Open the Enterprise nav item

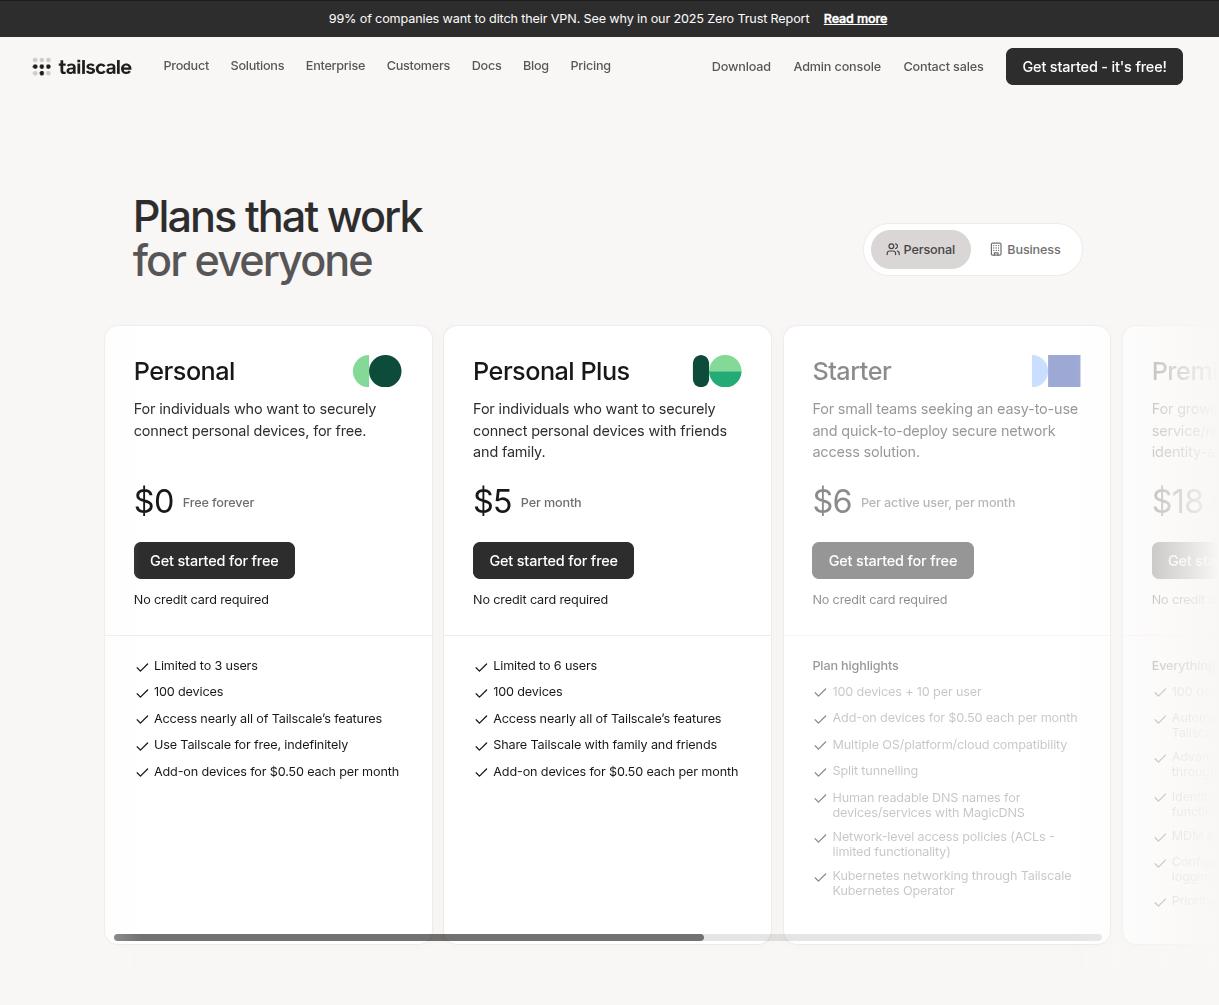[335, 66]
